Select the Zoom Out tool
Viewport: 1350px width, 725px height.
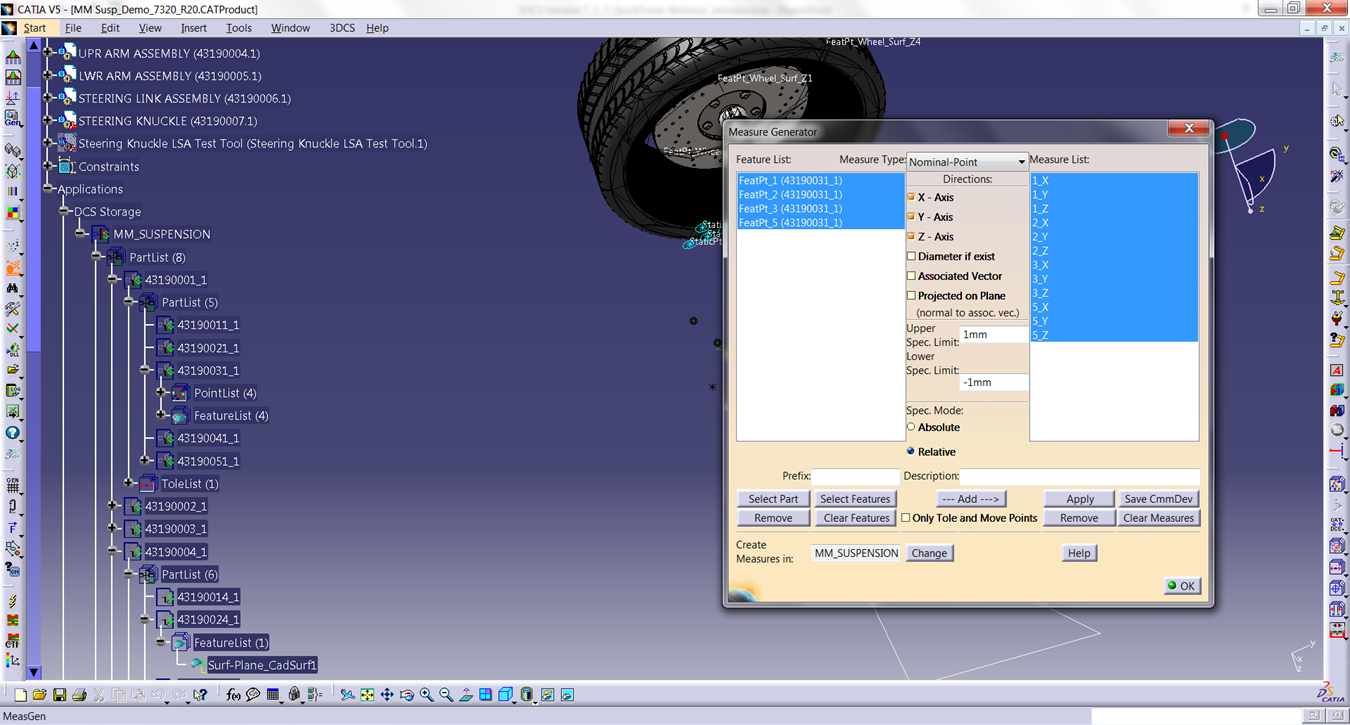click(445, 694)
